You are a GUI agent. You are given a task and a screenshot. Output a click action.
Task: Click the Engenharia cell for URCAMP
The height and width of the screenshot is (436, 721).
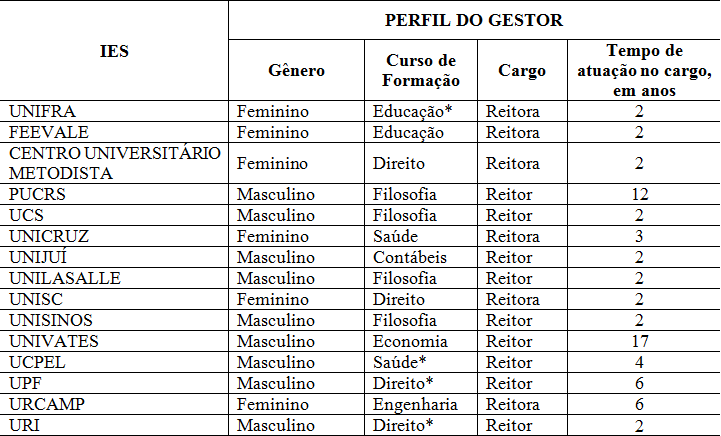(x=415, y=404)
